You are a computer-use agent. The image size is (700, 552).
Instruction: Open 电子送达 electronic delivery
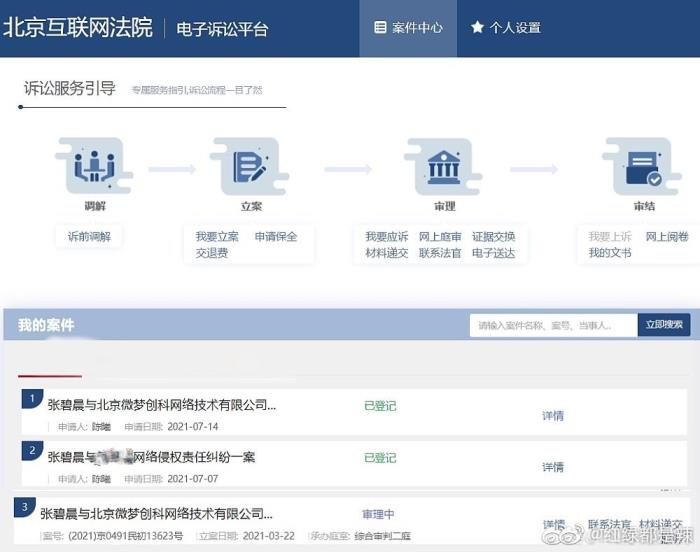494,253
